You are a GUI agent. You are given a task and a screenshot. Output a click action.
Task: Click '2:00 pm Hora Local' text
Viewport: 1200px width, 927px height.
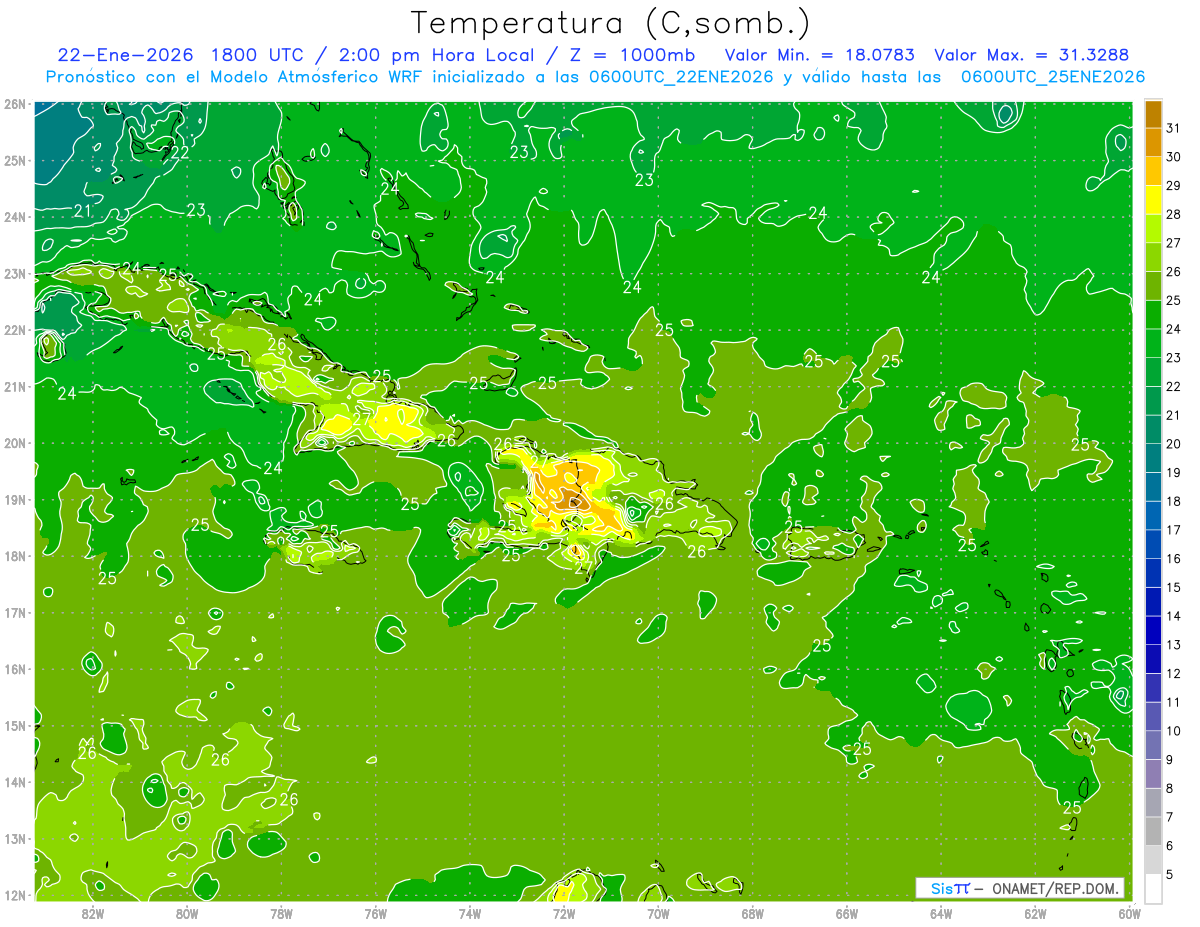pos(436,55)
